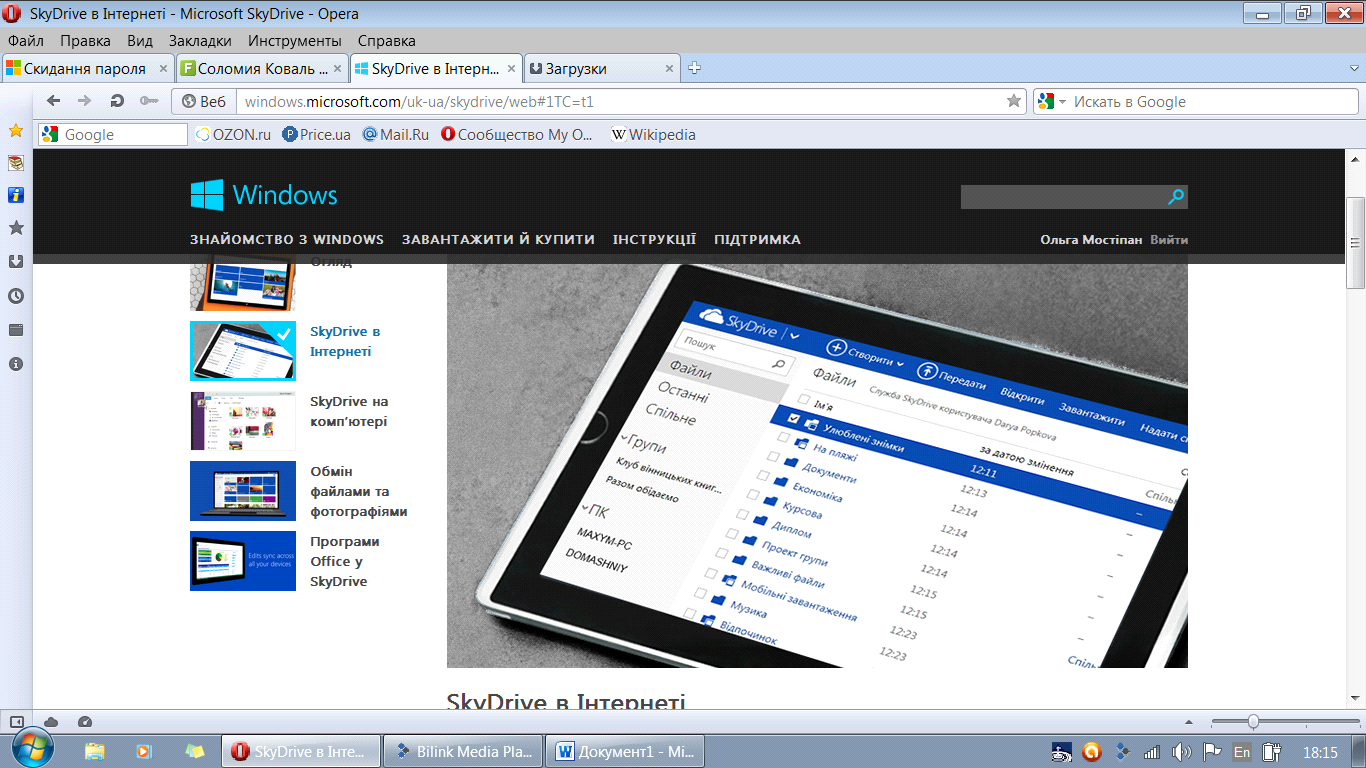The width and height of the screenshot is (1366, 768).
Task: Go back using the browser Back arrow
Action: (x=54, y=101)
